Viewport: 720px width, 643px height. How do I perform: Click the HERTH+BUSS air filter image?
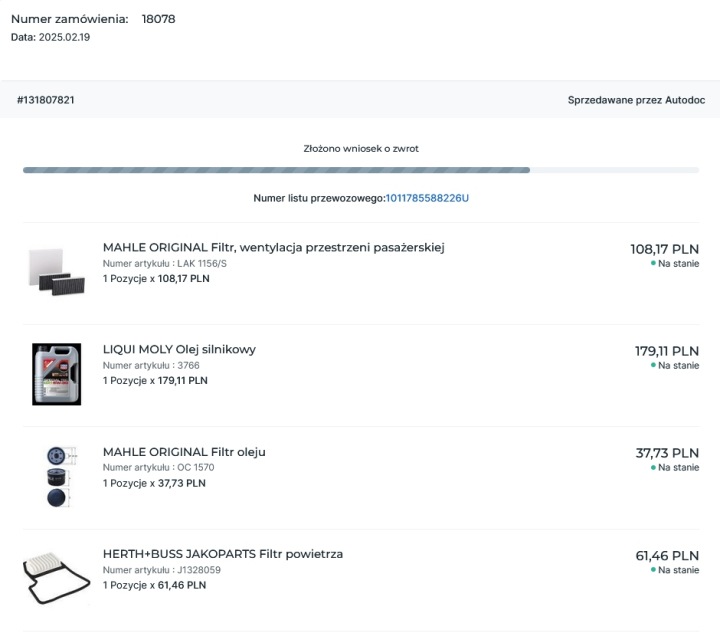click(x=56, y=578)
